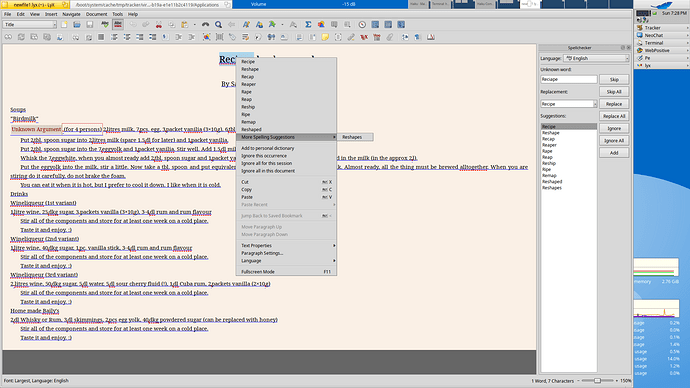Switch to newfile1.lyx window tab

(x=34, y=4)
